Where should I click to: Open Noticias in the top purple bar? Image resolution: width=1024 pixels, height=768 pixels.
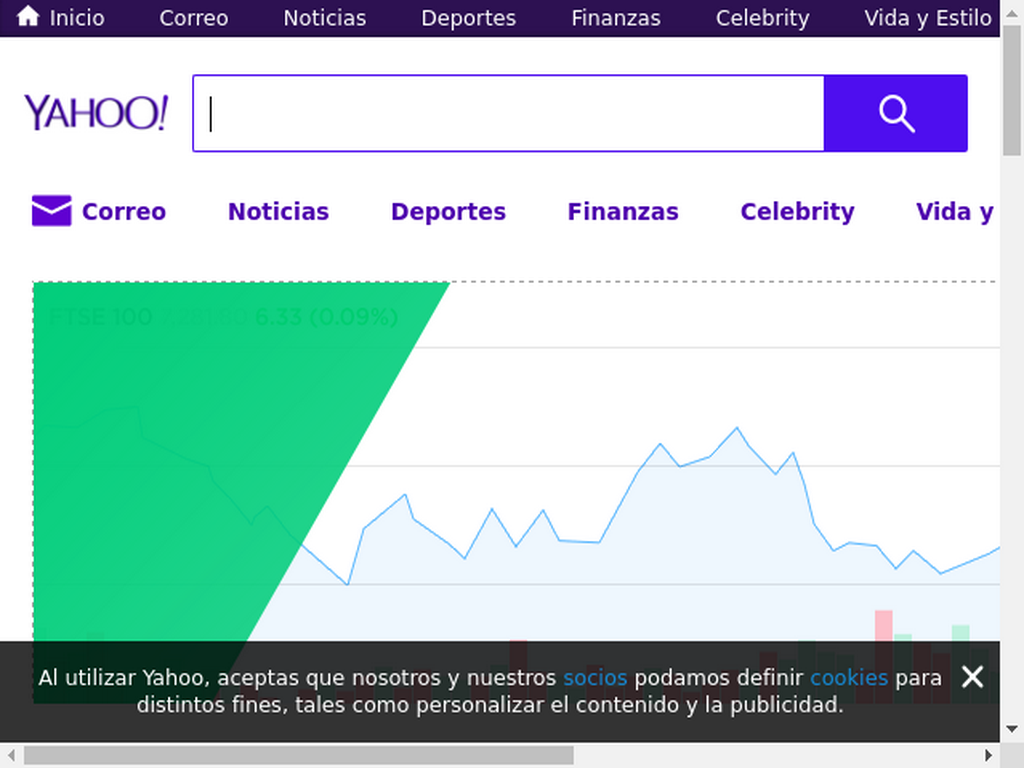pos(325,18)
